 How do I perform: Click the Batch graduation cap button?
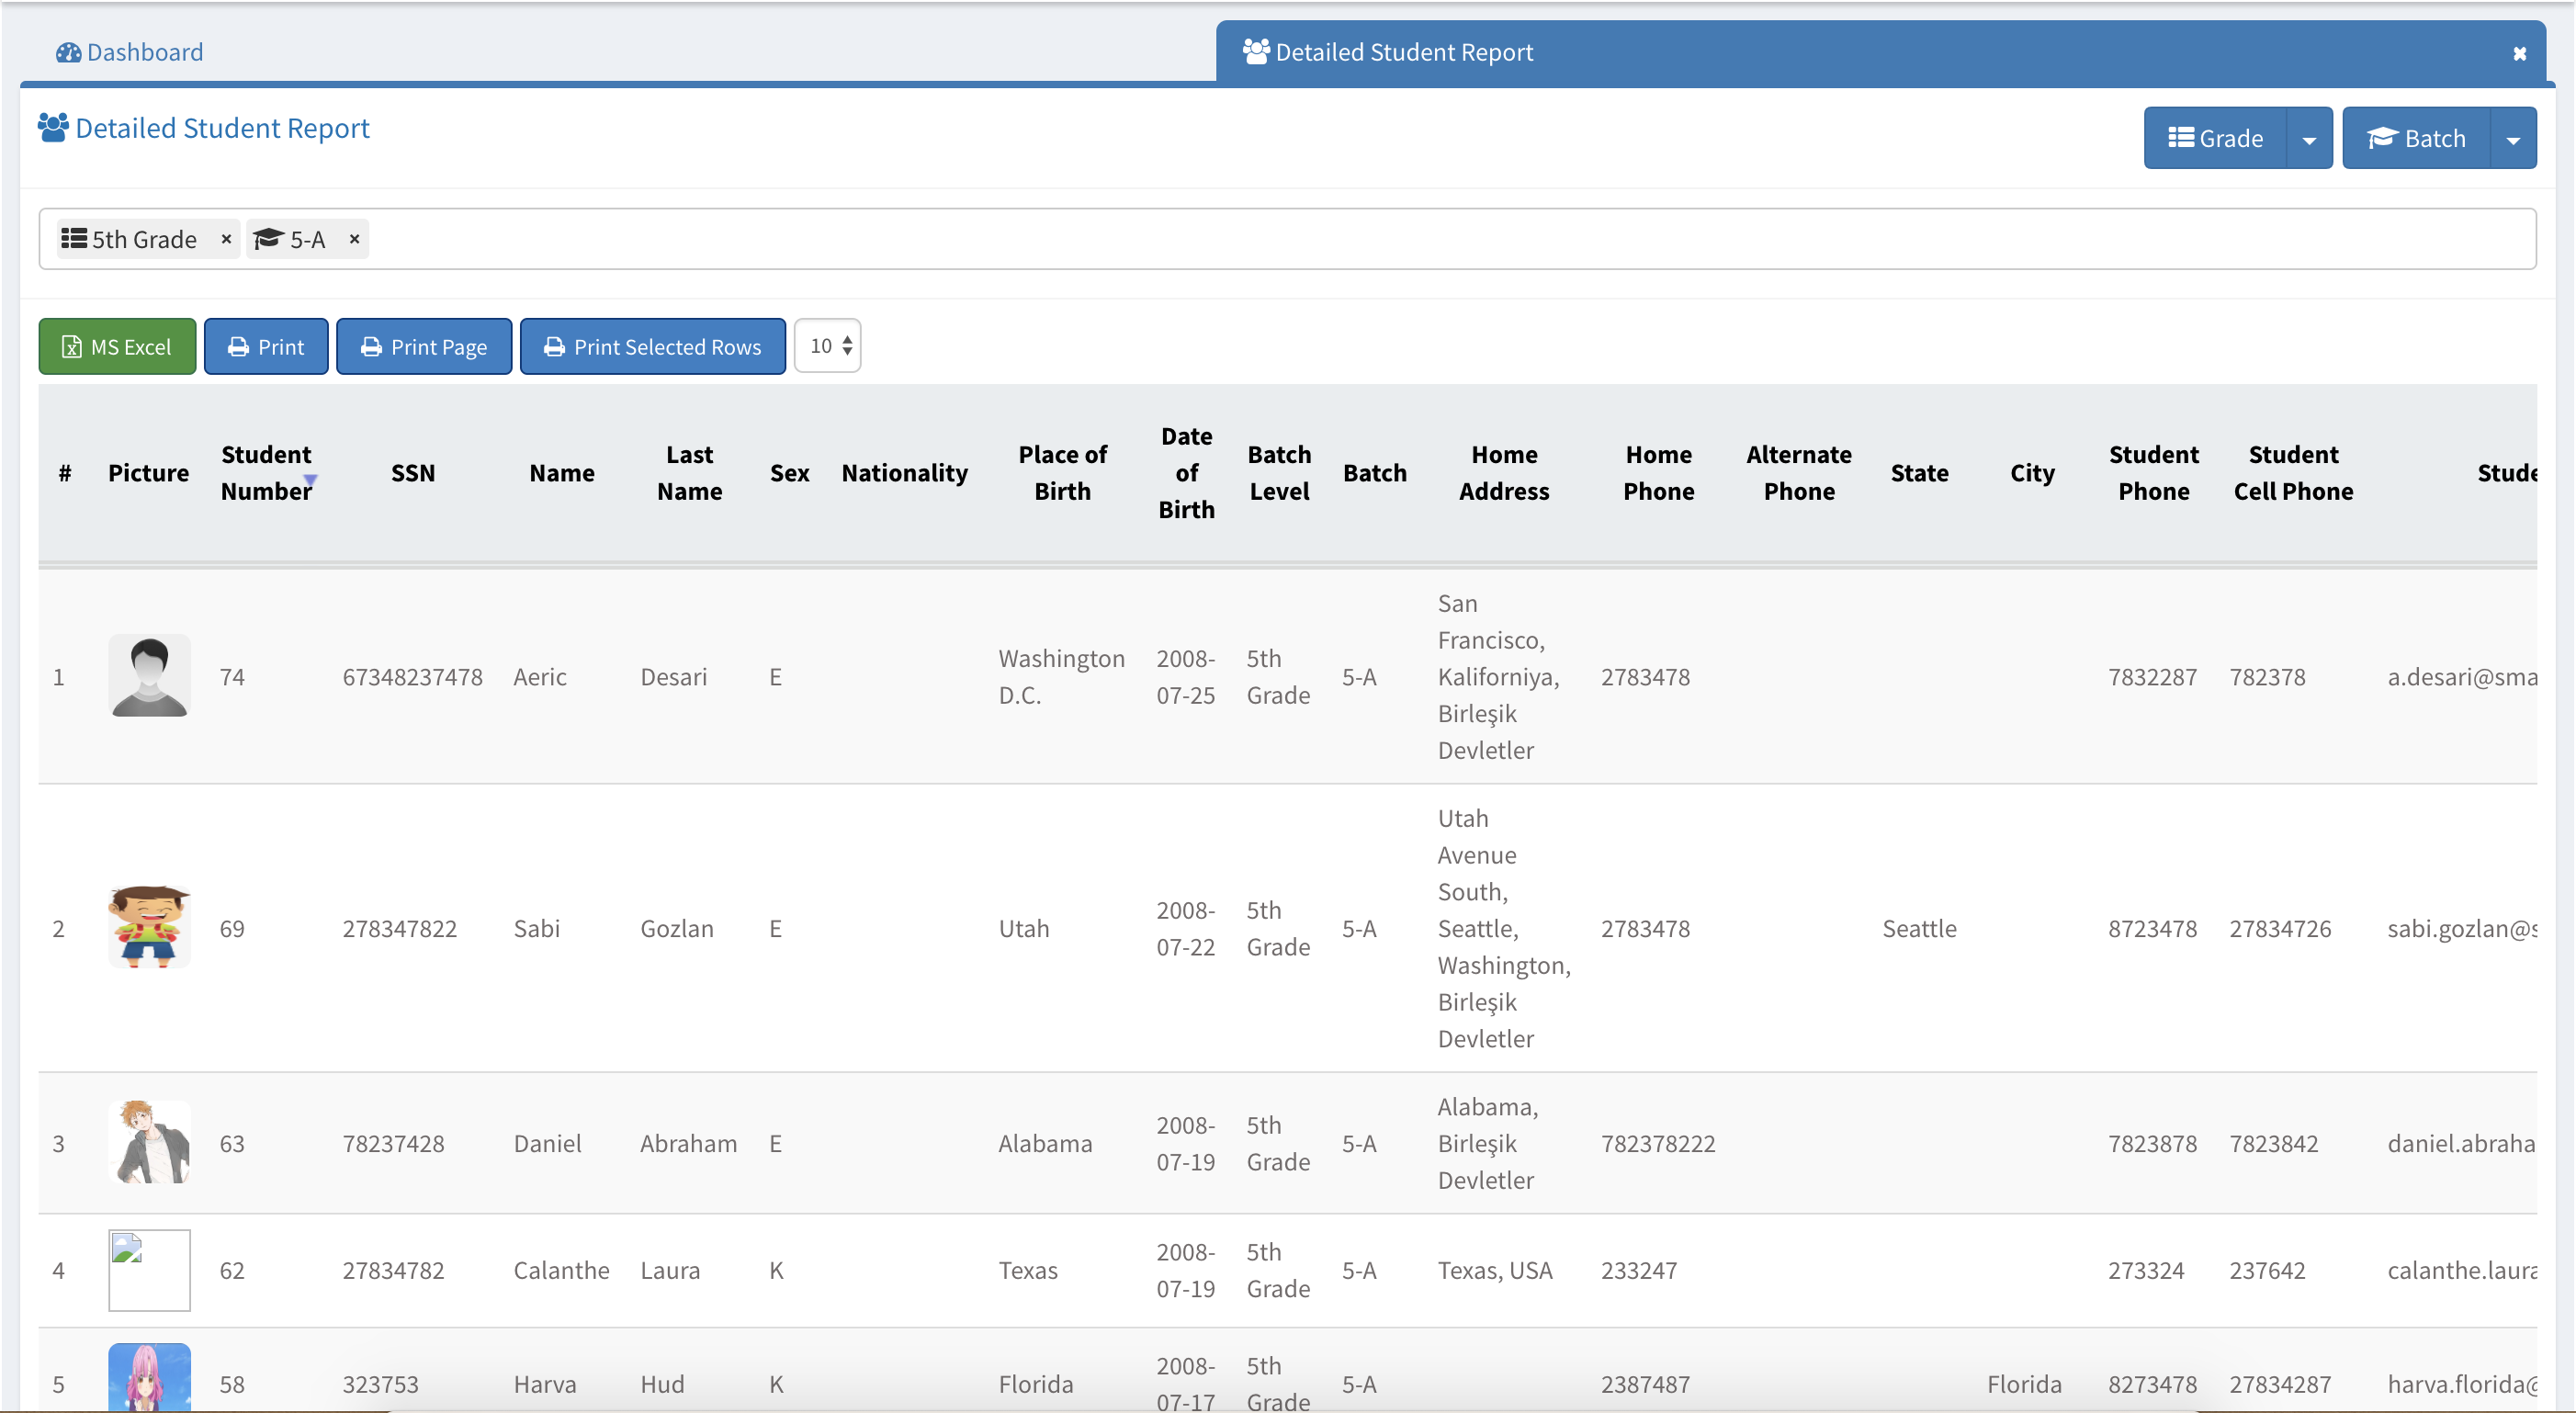[2416, 139]
